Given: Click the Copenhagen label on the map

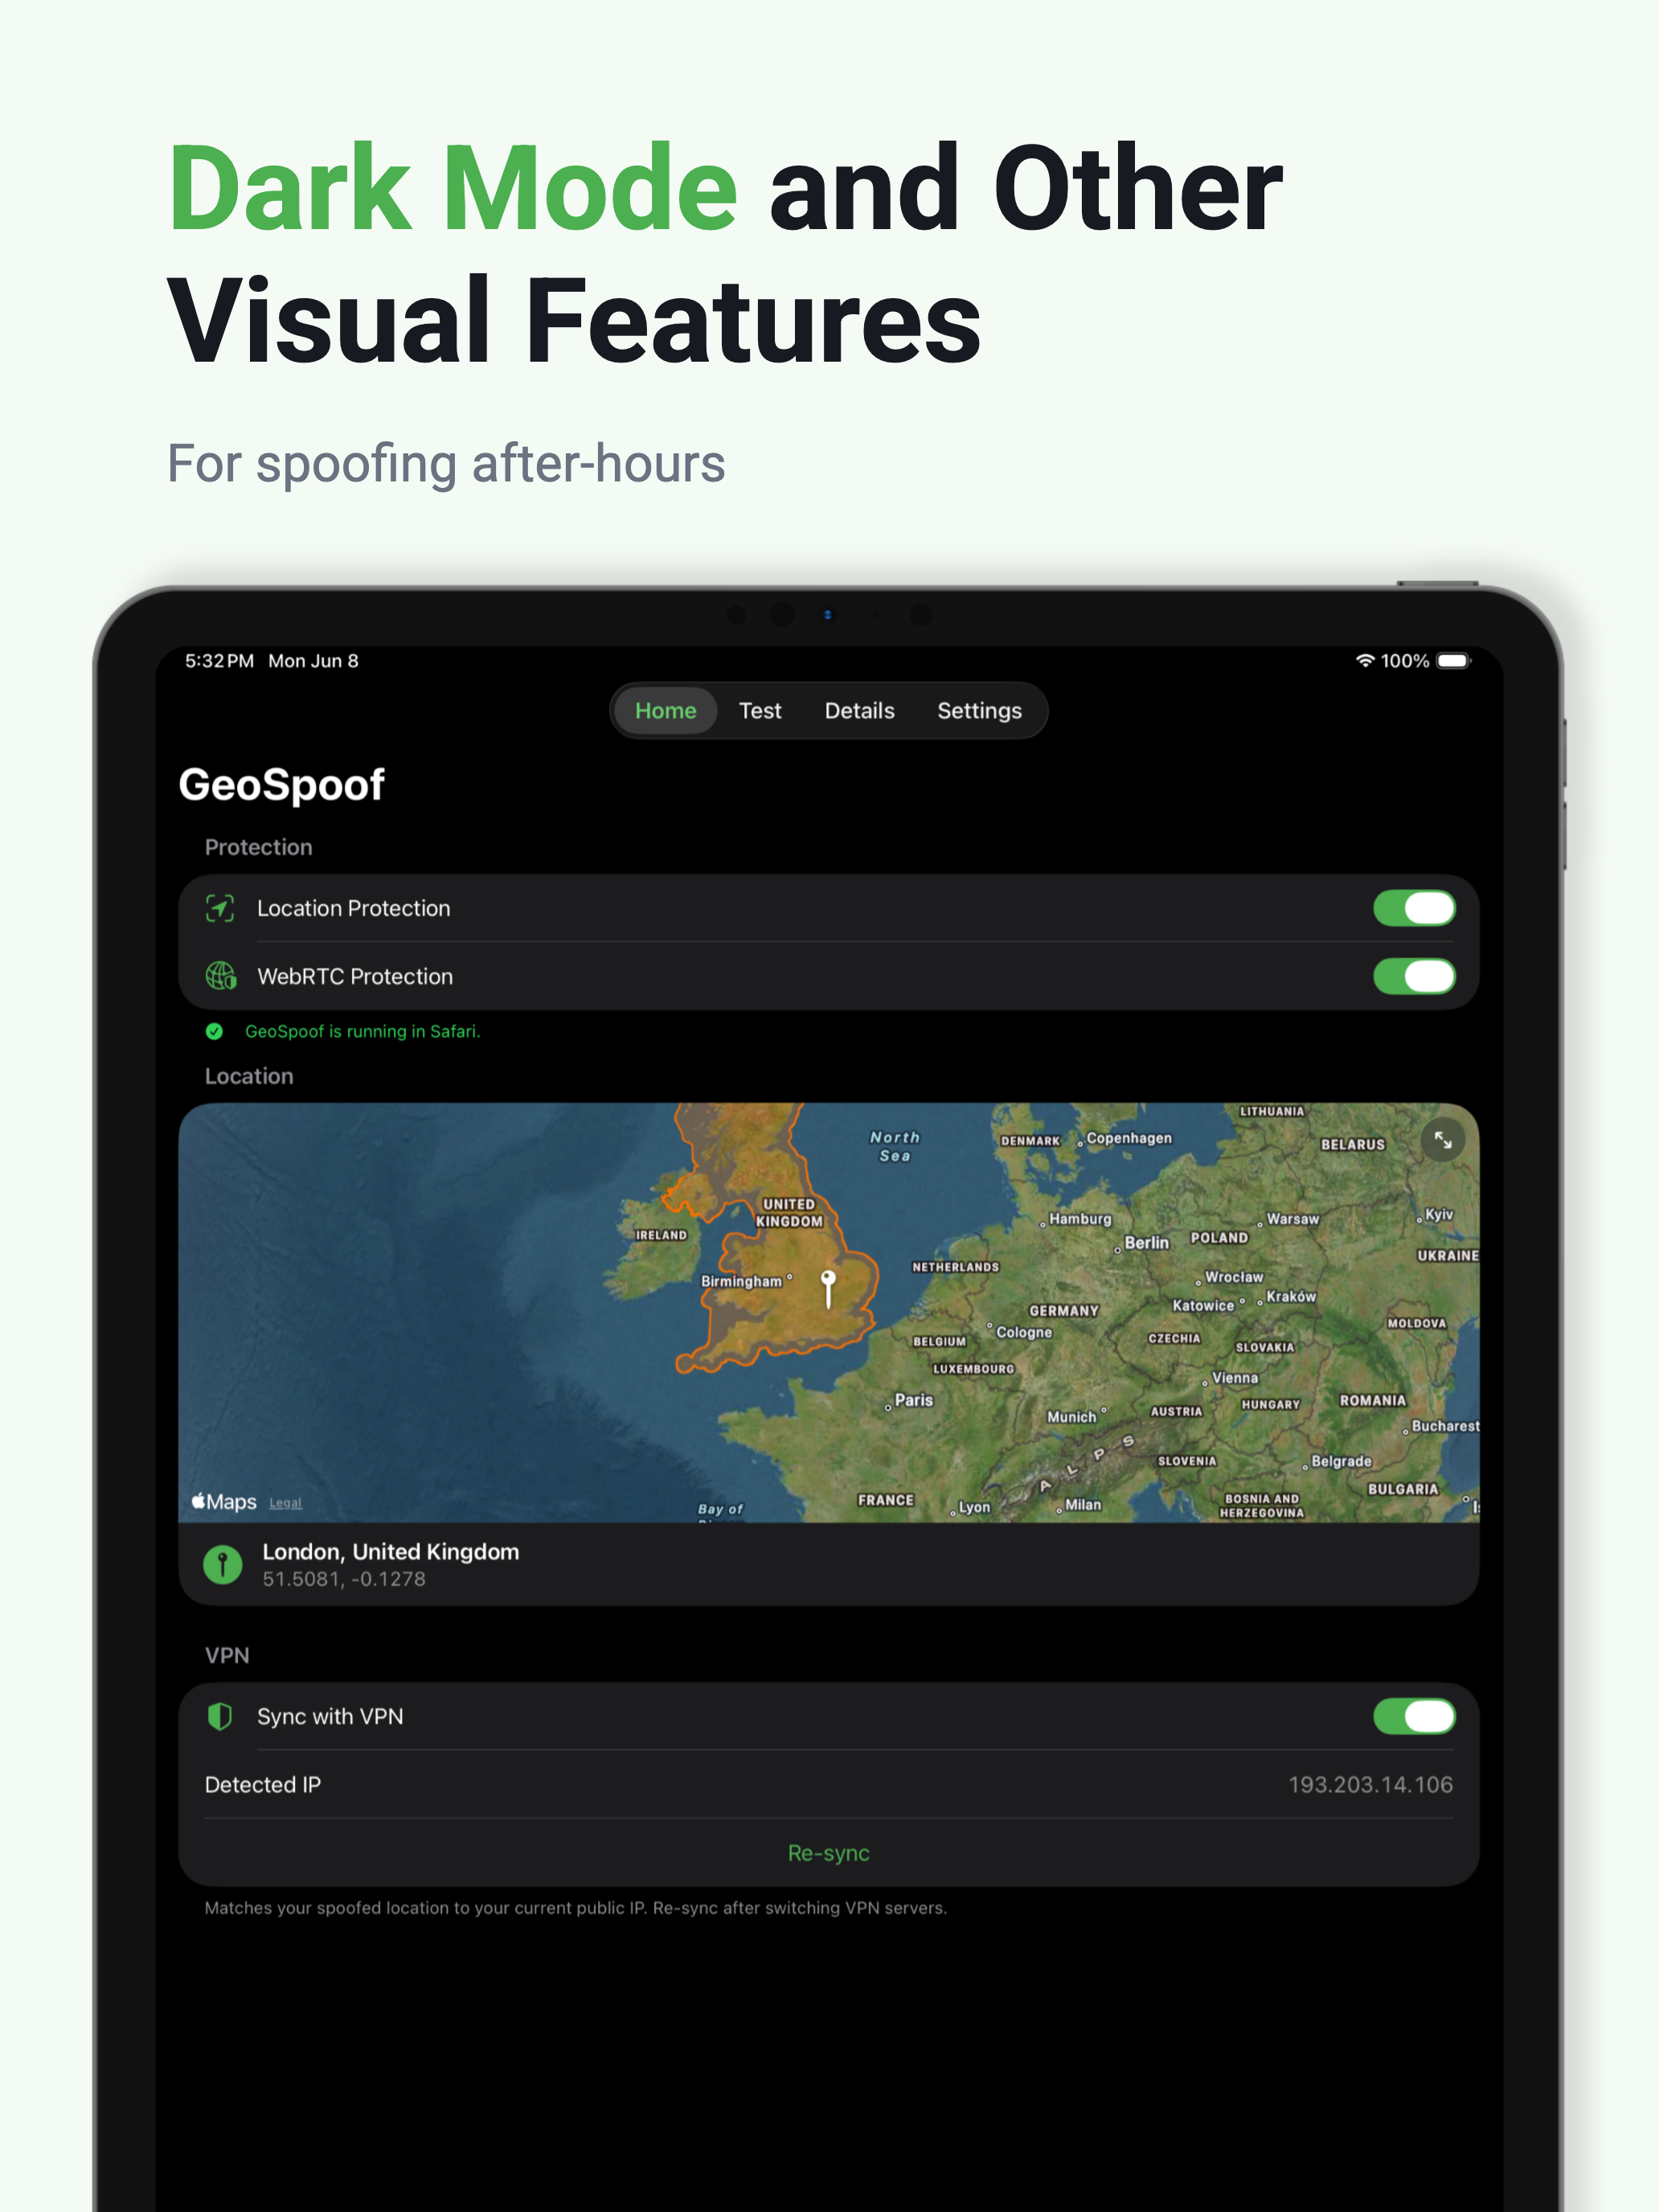Looking at the screenshot, I should point(1129,1138).
